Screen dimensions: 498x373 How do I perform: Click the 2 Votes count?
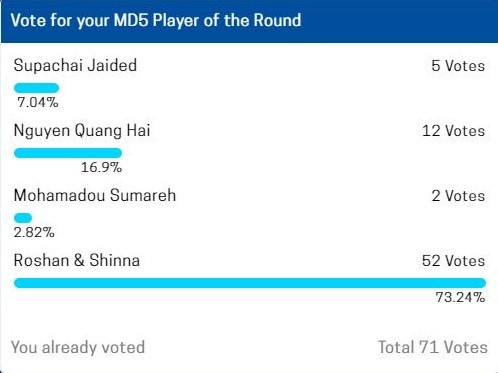point(458,196)
